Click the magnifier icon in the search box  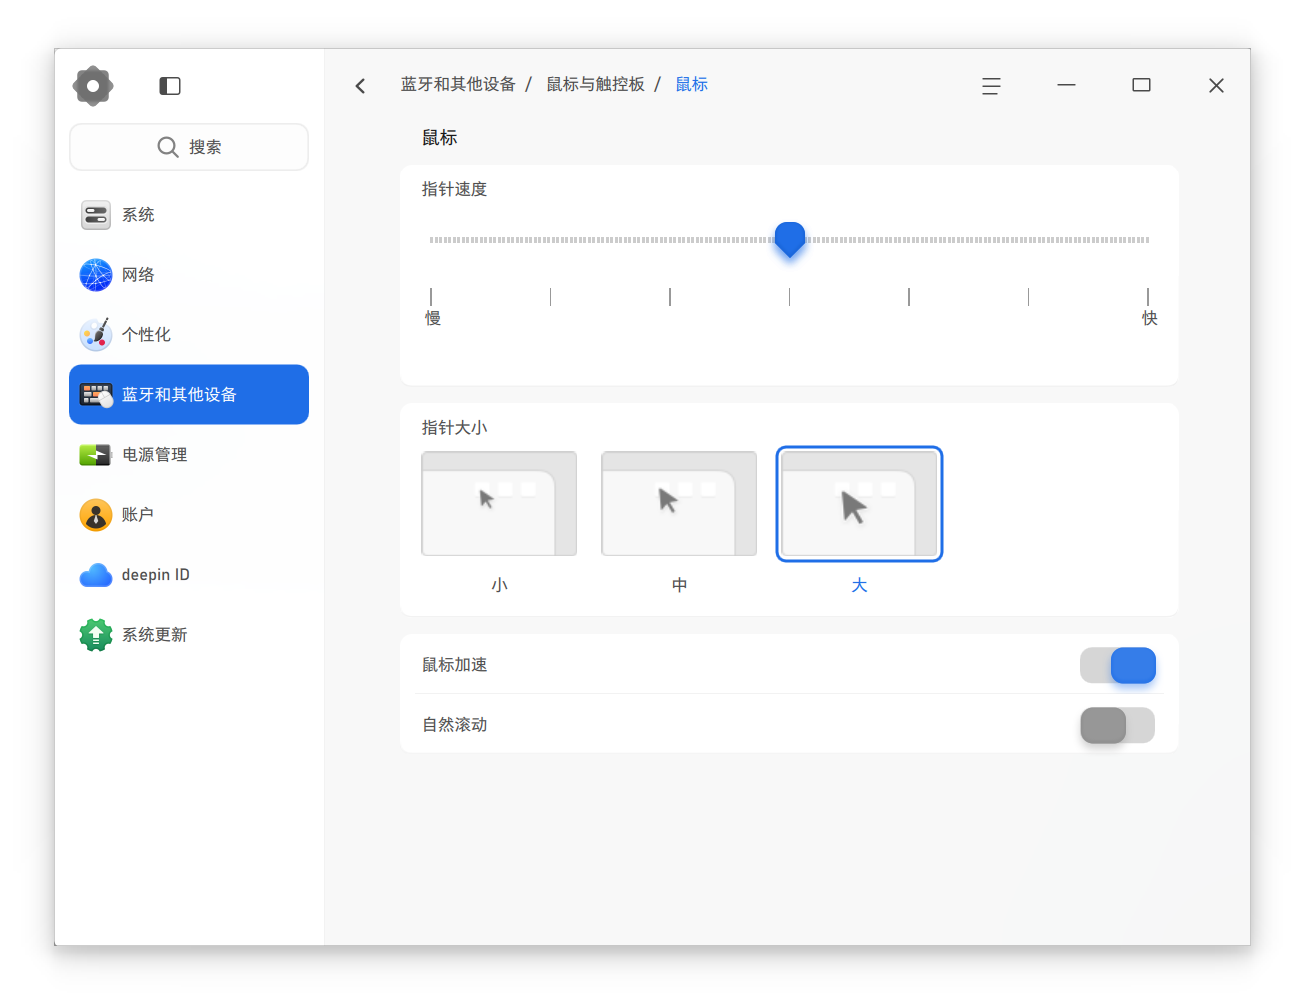click(168, 147)
